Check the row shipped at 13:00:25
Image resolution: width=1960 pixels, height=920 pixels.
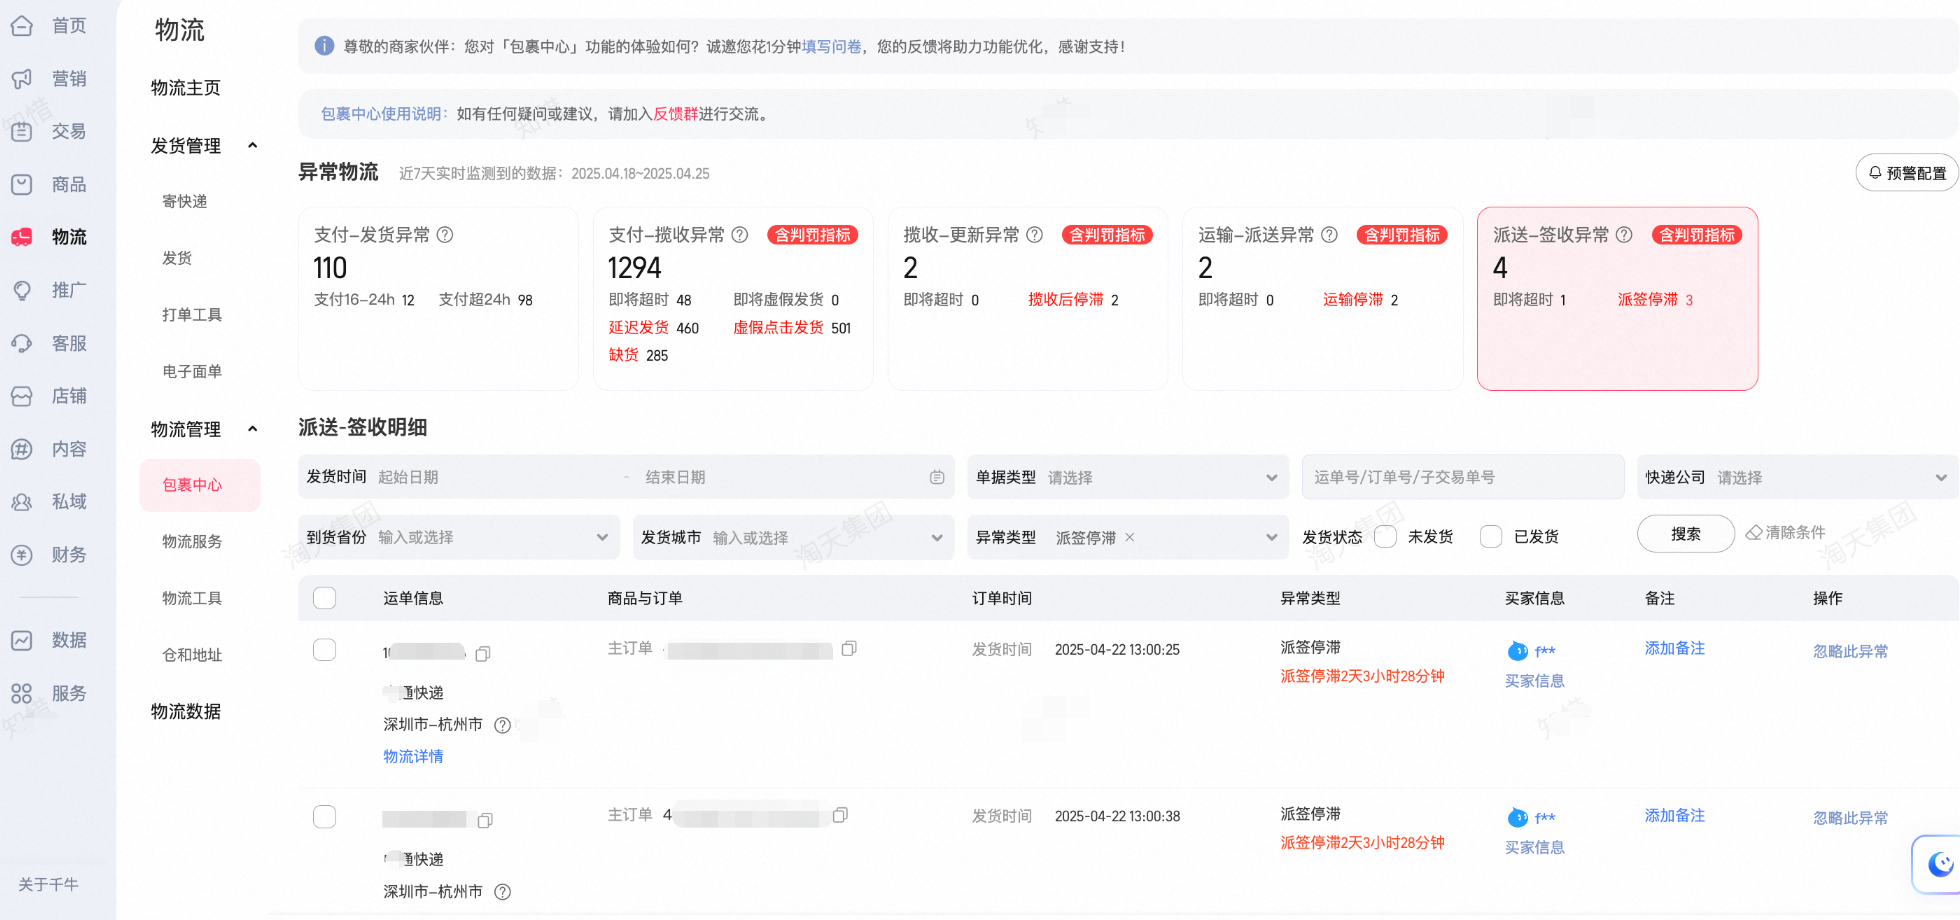click(325, 650)
